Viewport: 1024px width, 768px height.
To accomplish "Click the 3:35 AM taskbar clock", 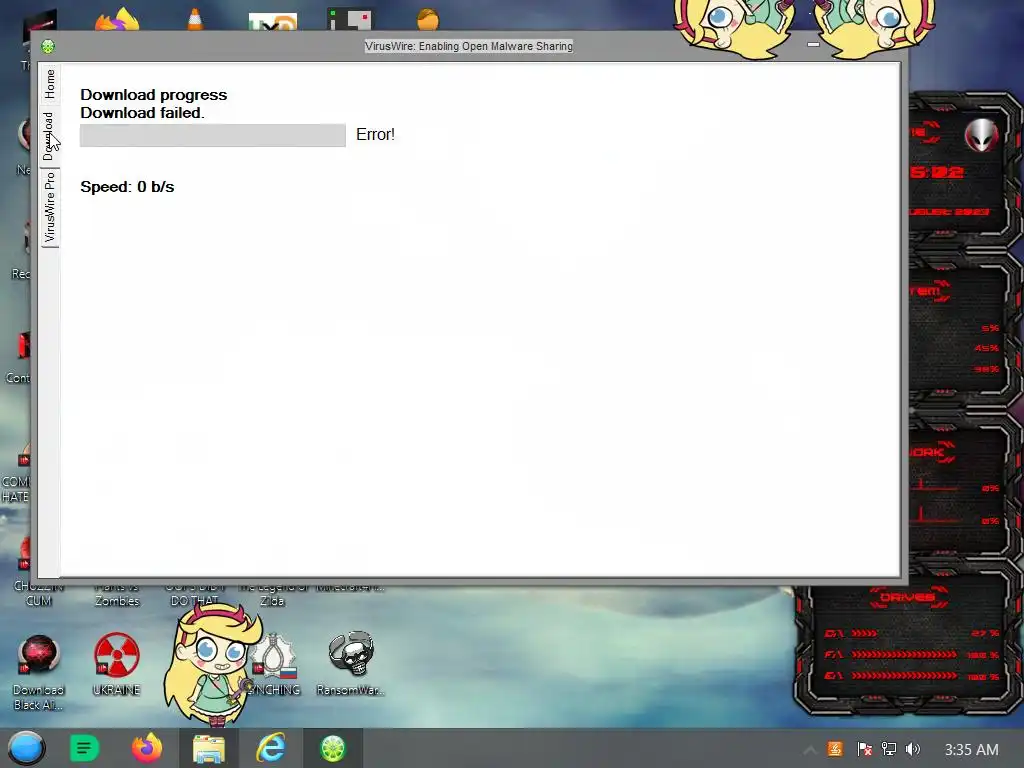I will pos(971,750).
